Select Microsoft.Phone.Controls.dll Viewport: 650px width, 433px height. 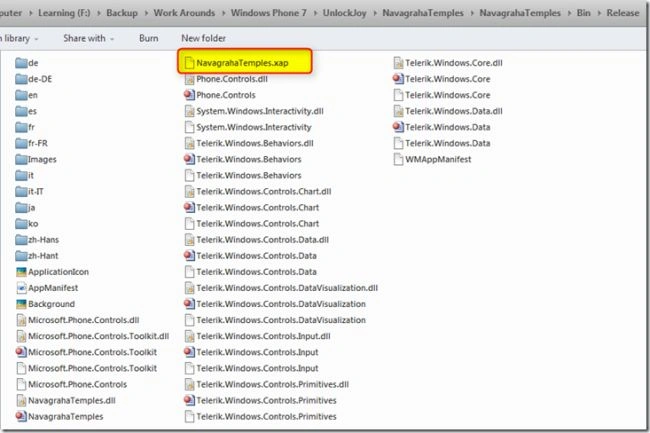(78, 320)
